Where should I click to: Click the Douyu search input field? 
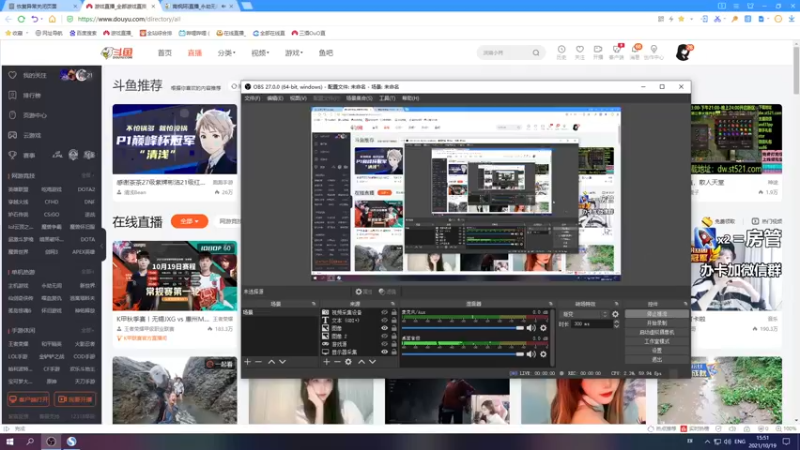pos(505,53)
